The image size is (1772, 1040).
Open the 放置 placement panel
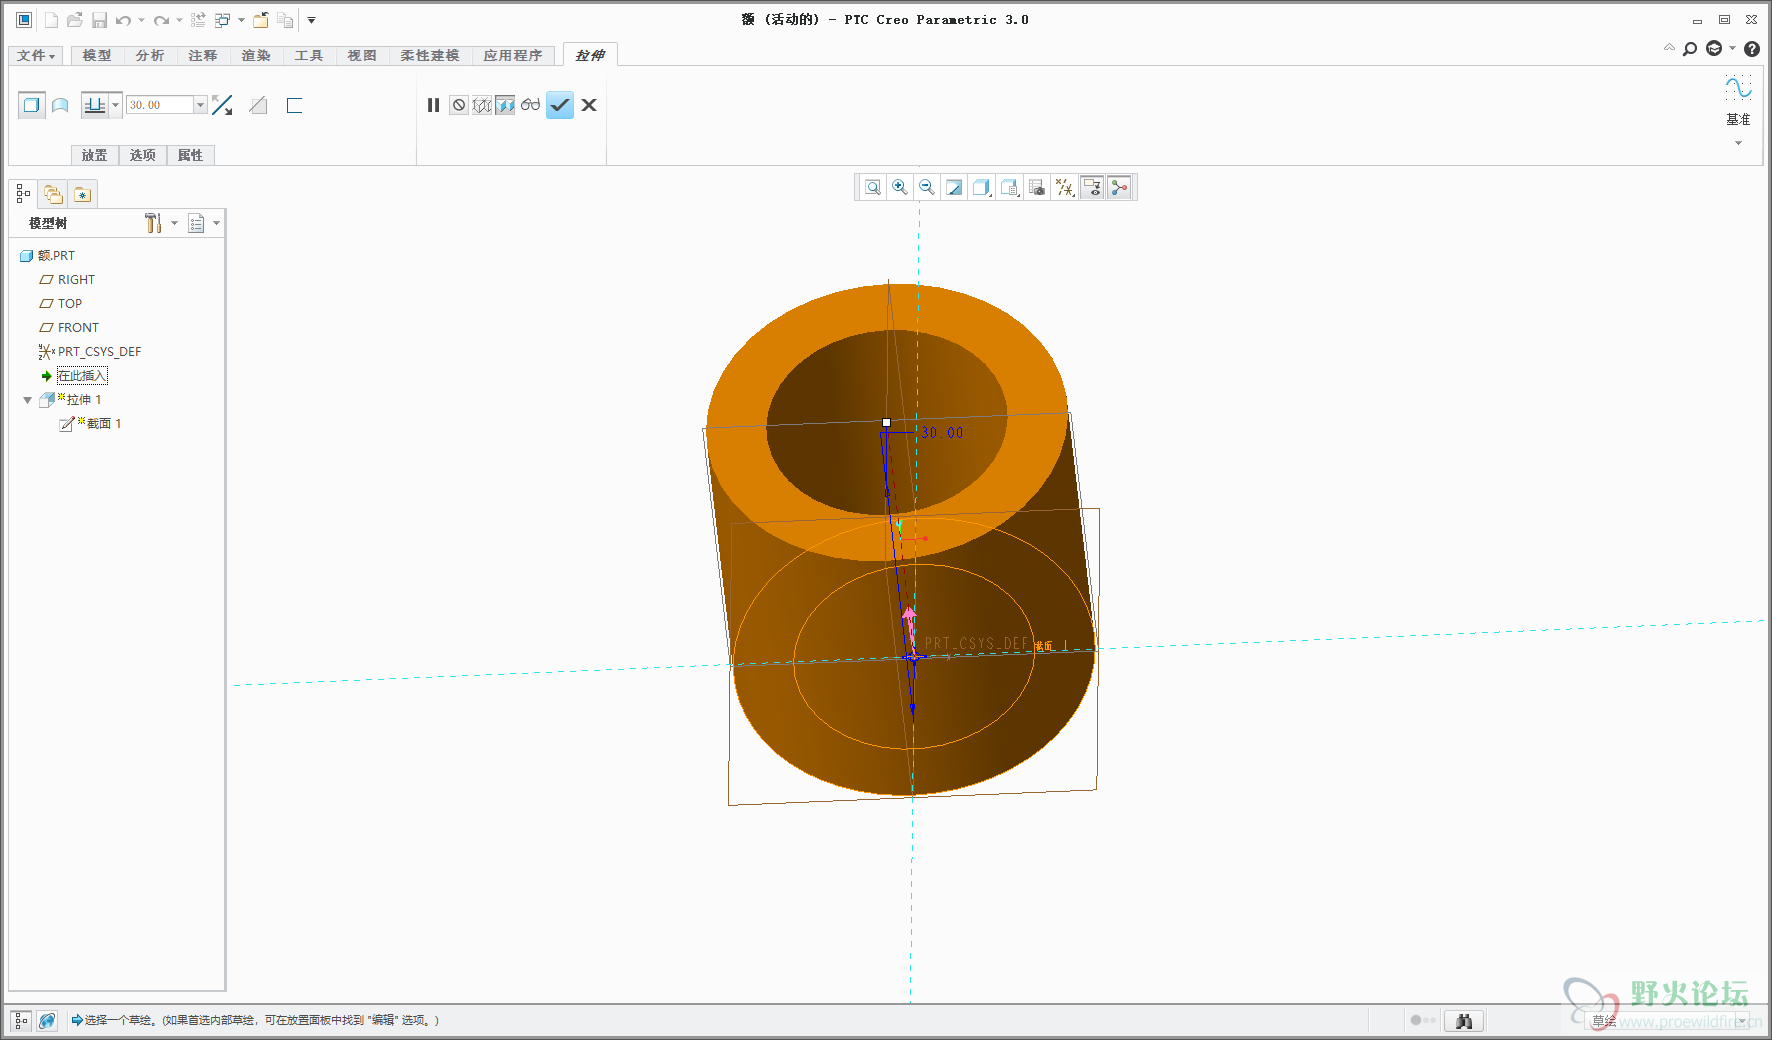95,155
